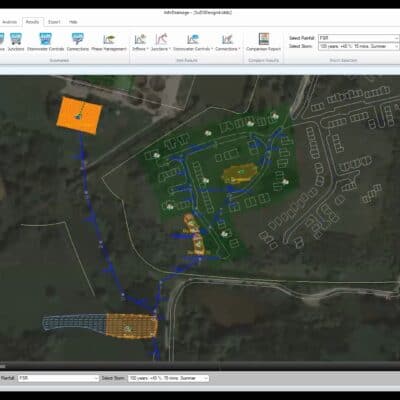Screen dimensions: 400x400
Task: Expand the Inflows item results dropdown
Action: [140, 42]
